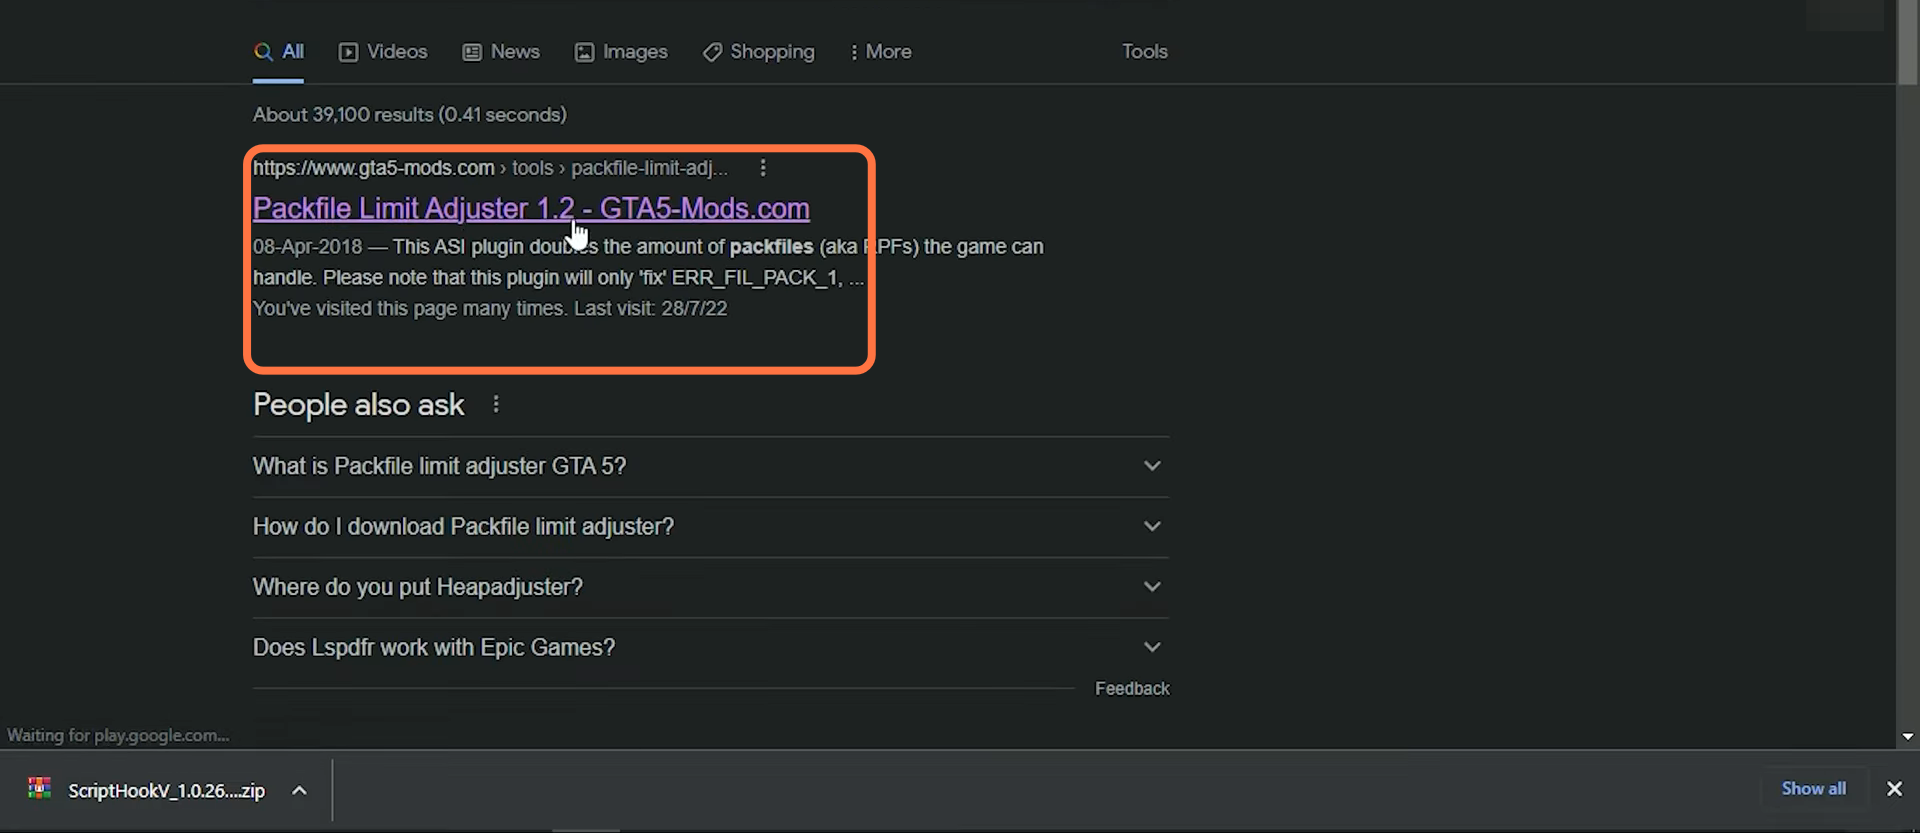Screen dimensions: 1920x833
Task: Switch to the News tab
Action: point(501,52)
